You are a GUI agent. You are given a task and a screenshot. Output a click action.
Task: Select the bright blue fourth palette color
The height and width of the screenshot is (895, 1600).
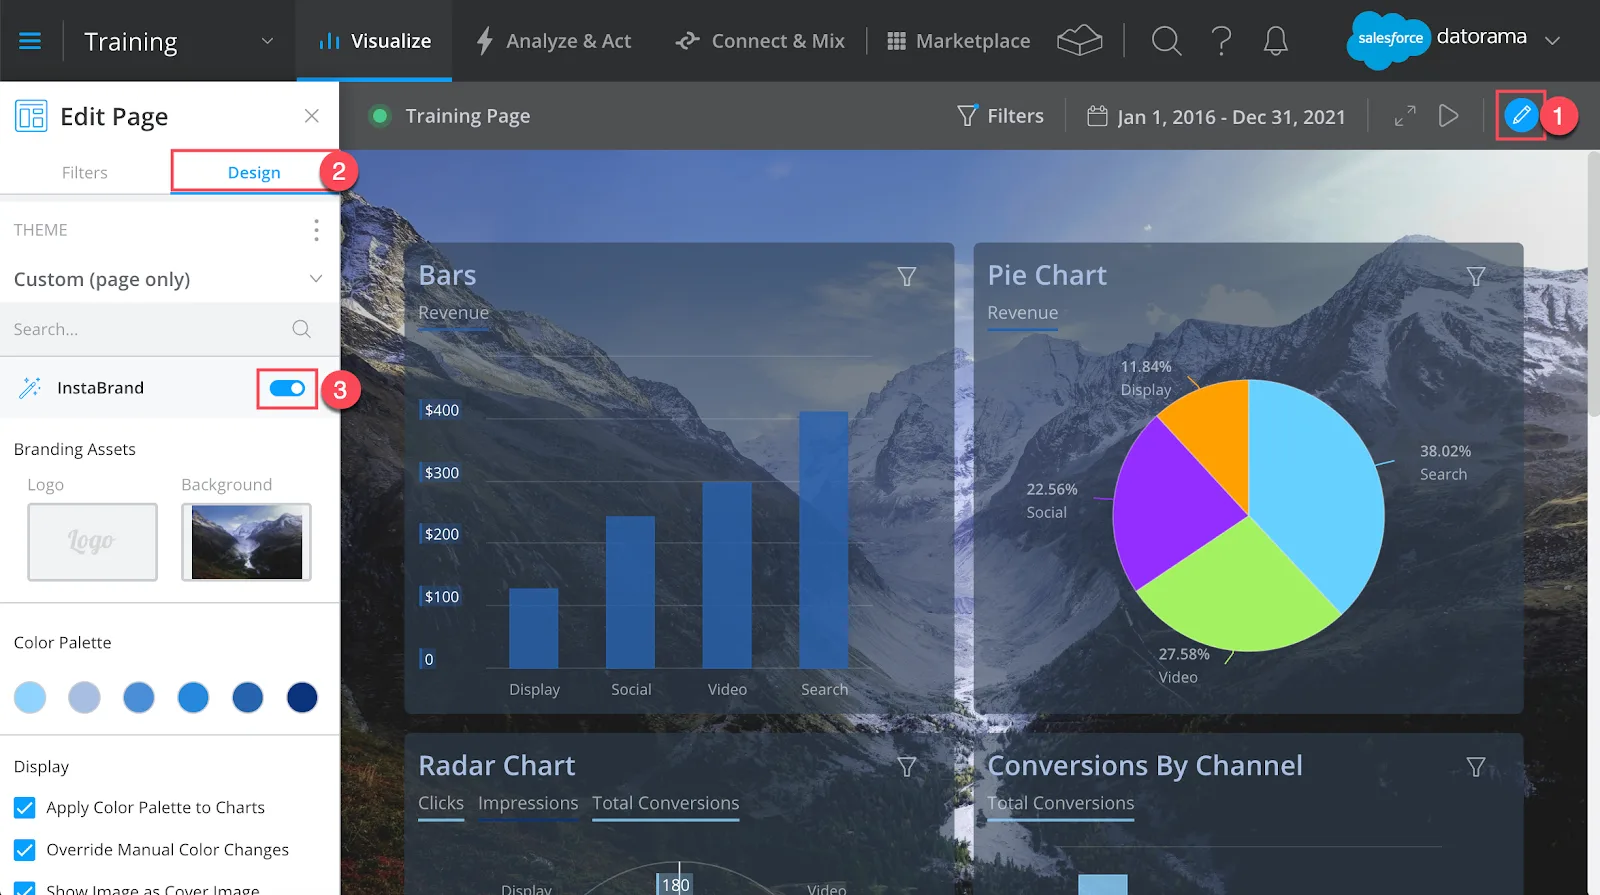point(193,697)
